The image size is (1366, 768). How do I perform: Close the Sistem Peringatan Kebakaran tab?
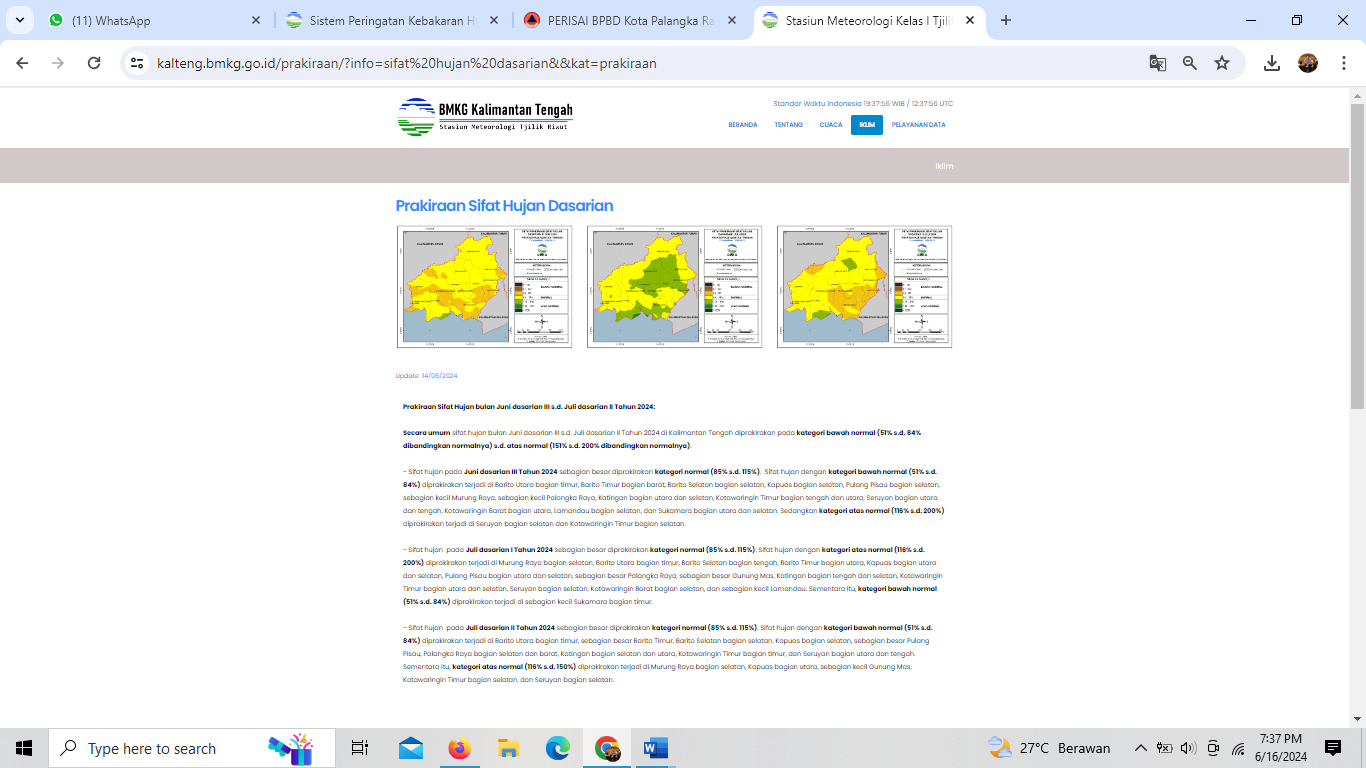point(493,20)
